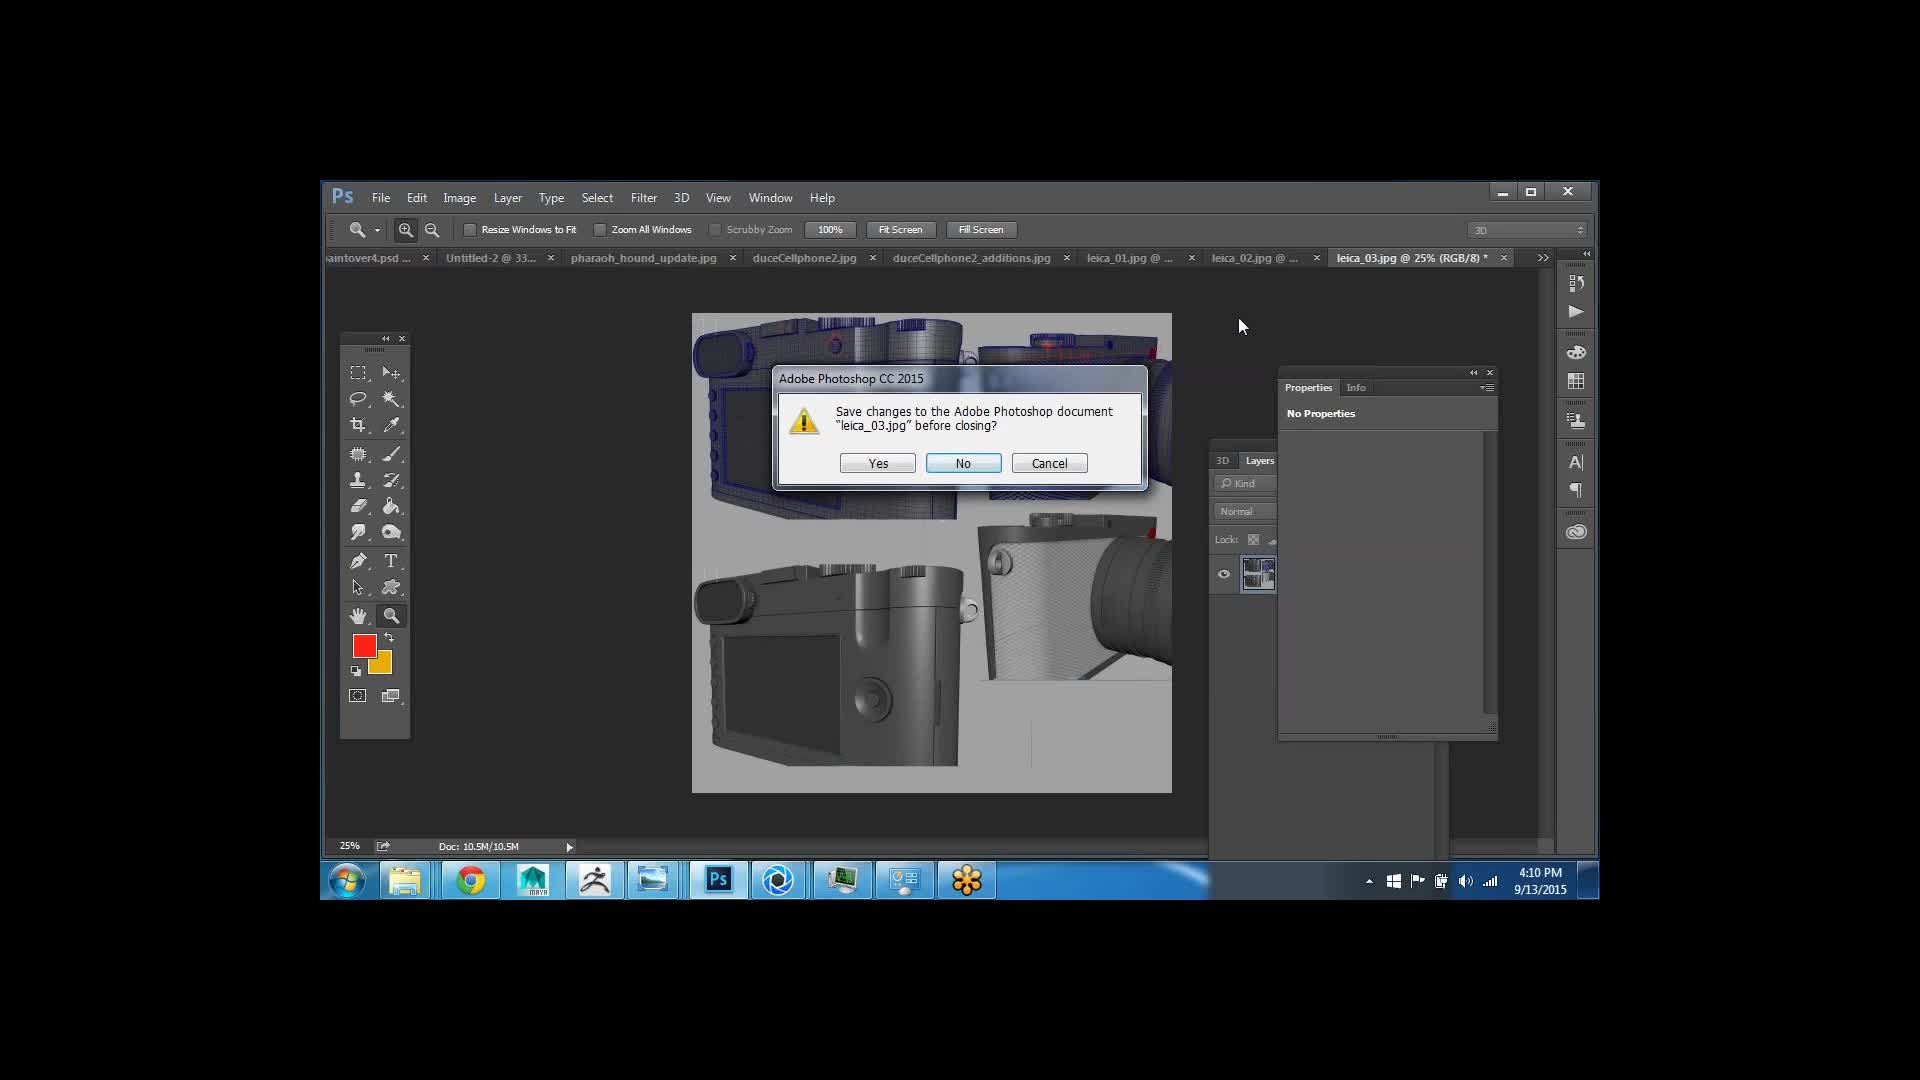Swap foreground and background colors

coord(389,638)
